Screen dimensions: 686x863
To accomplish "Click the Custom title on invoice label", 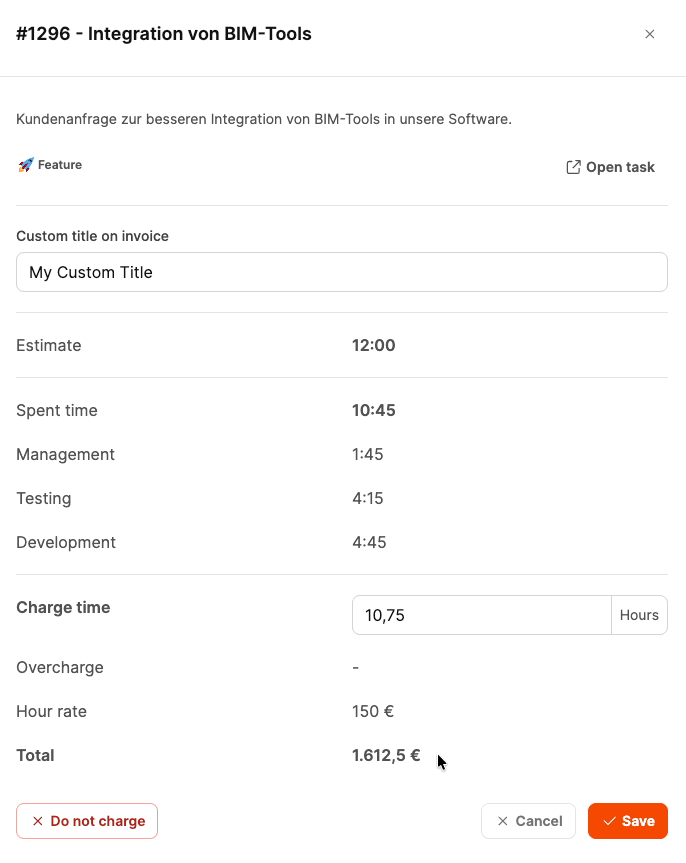I will 92,236.
